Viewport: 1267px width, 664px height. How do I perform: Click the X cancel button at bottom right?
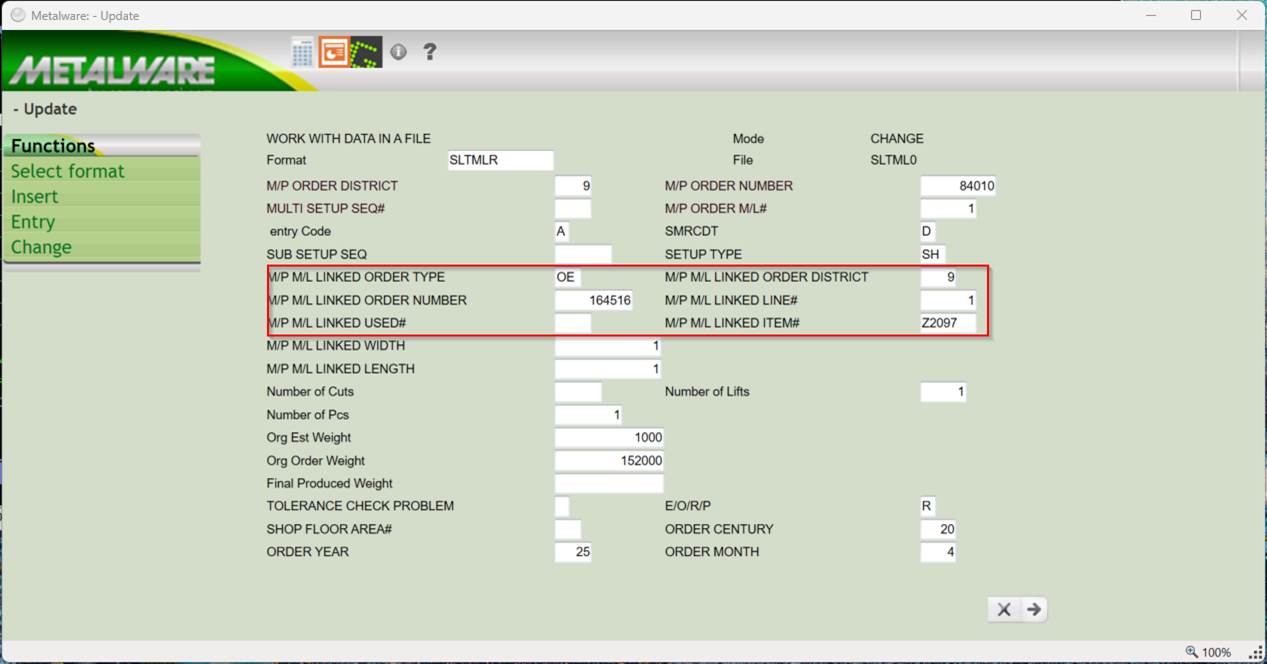pyautogui.click(x=1004, y=609)
